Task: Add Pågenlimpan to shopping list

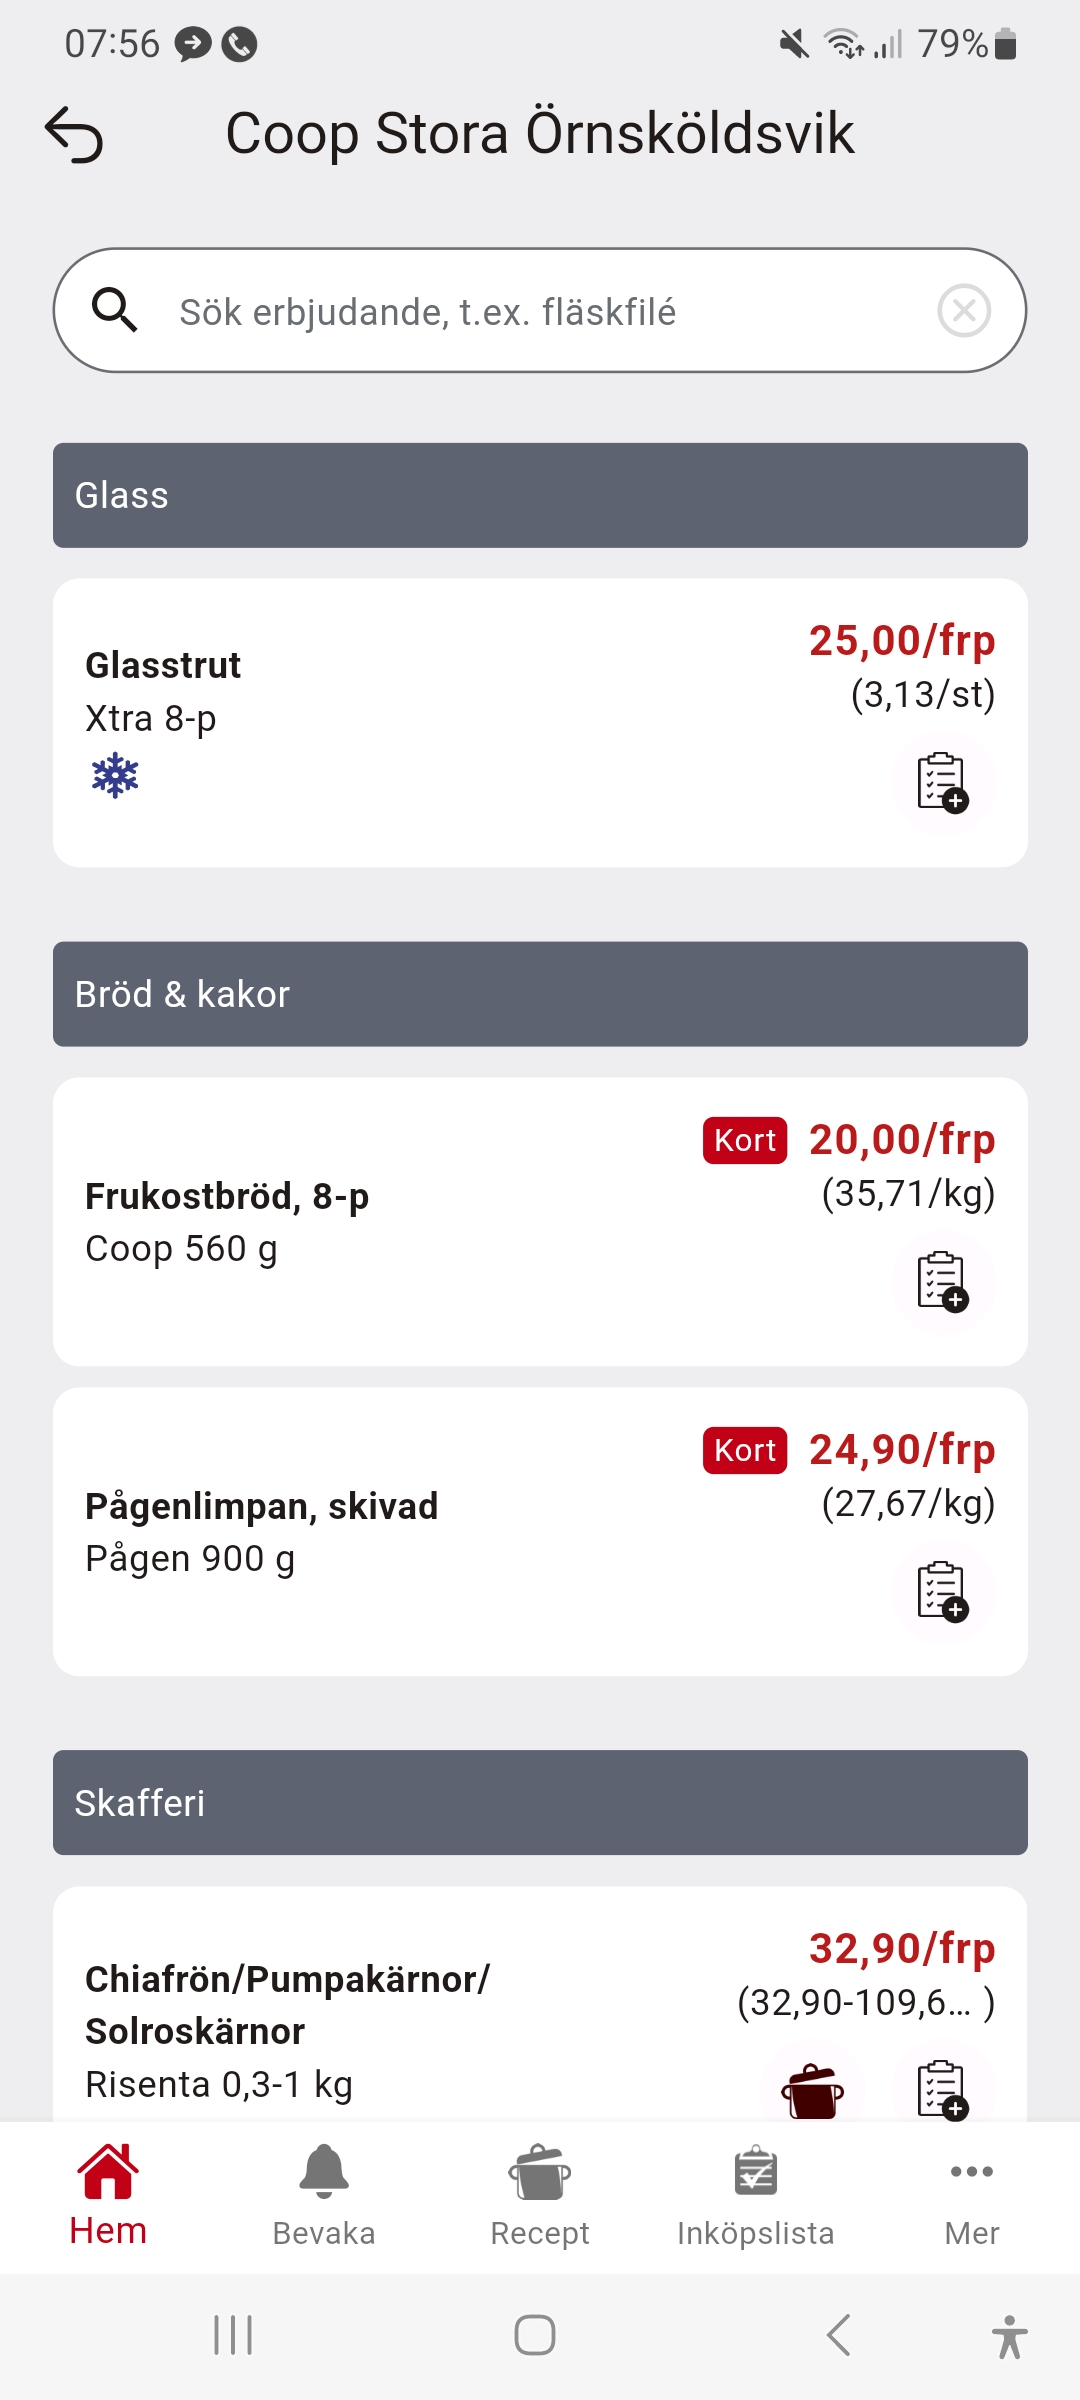Action: [x=942, y=1592]
